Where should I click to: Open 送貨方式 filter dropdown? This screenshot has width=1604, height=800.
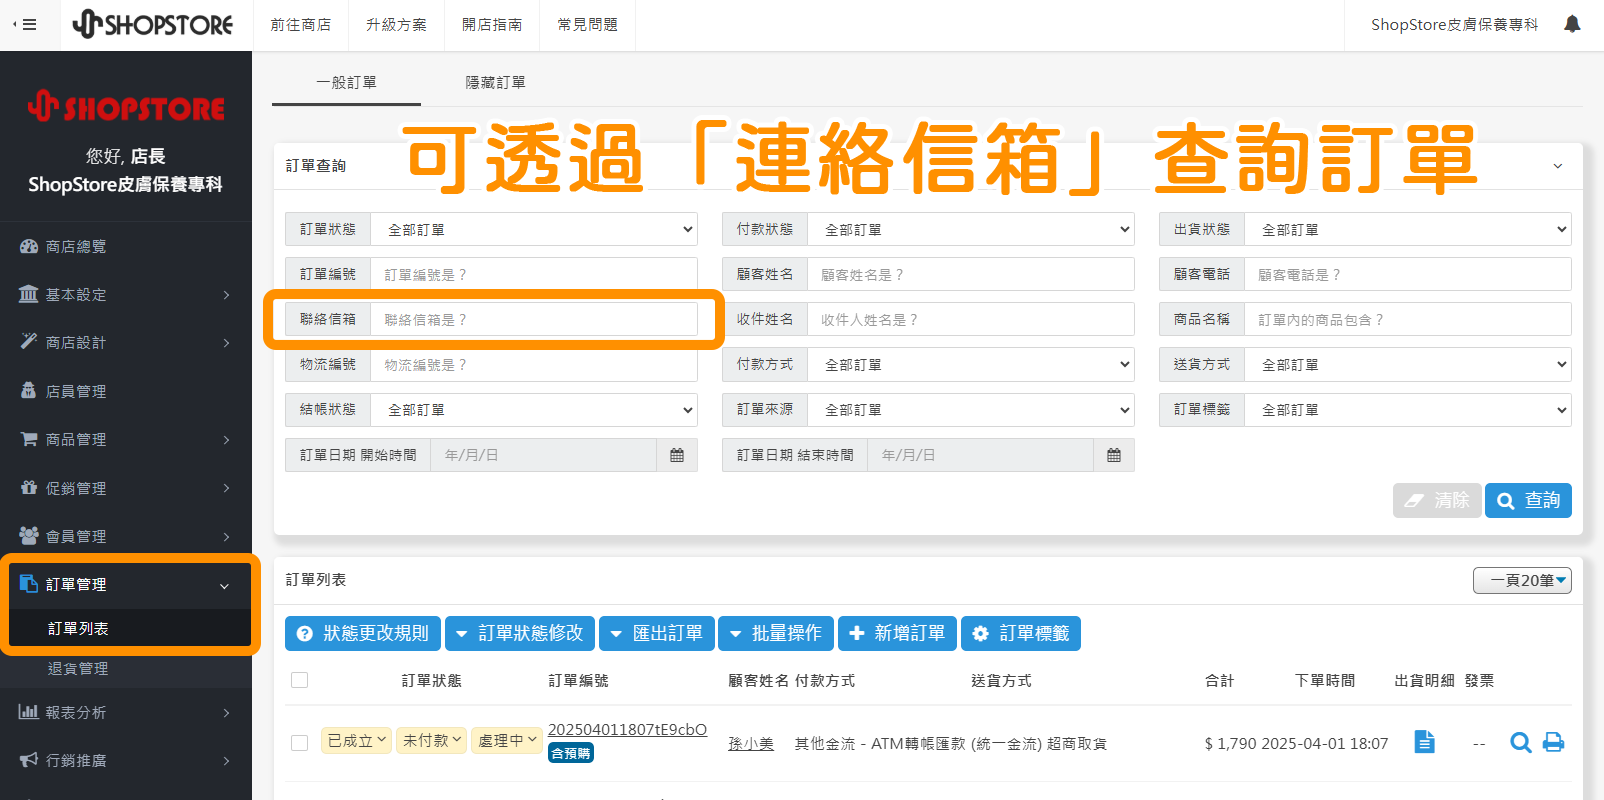pos(1408,364)
